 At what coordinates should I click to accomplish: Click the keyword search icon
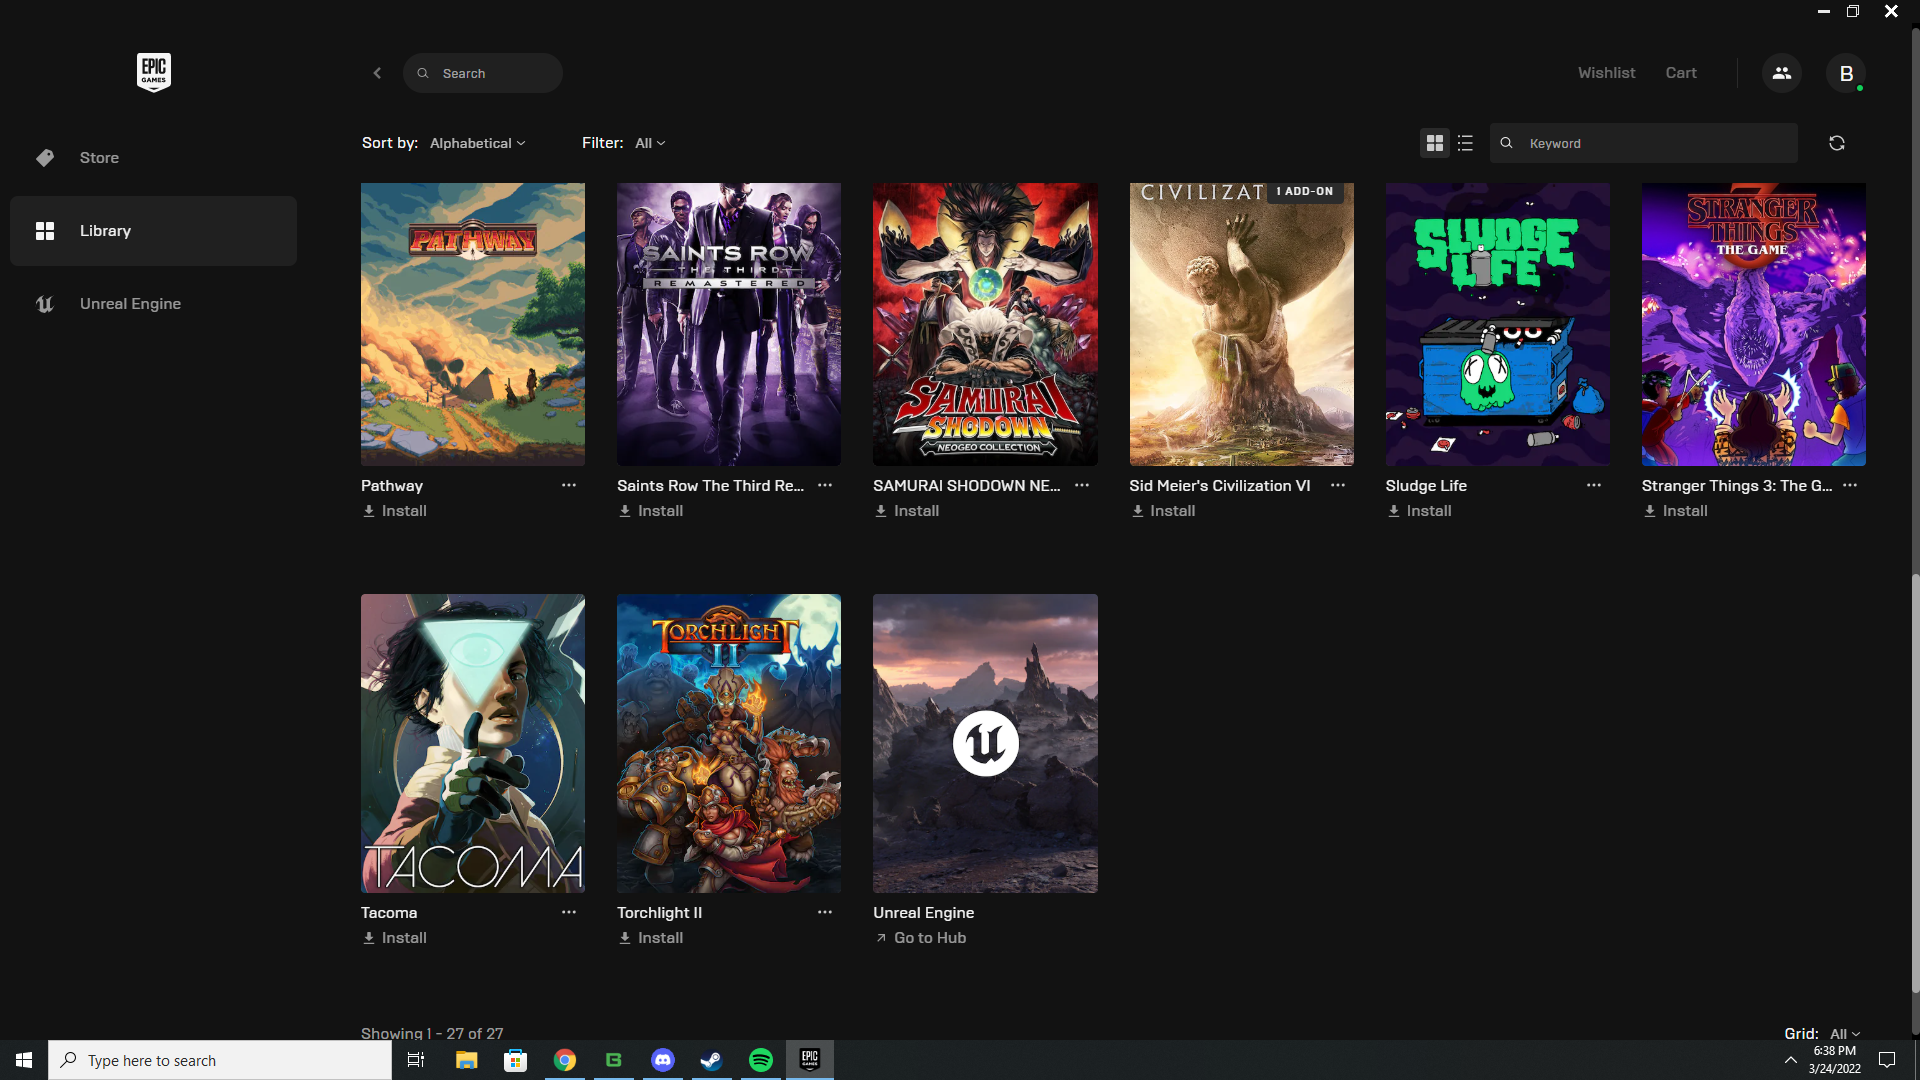click(x=1506, y=142)
